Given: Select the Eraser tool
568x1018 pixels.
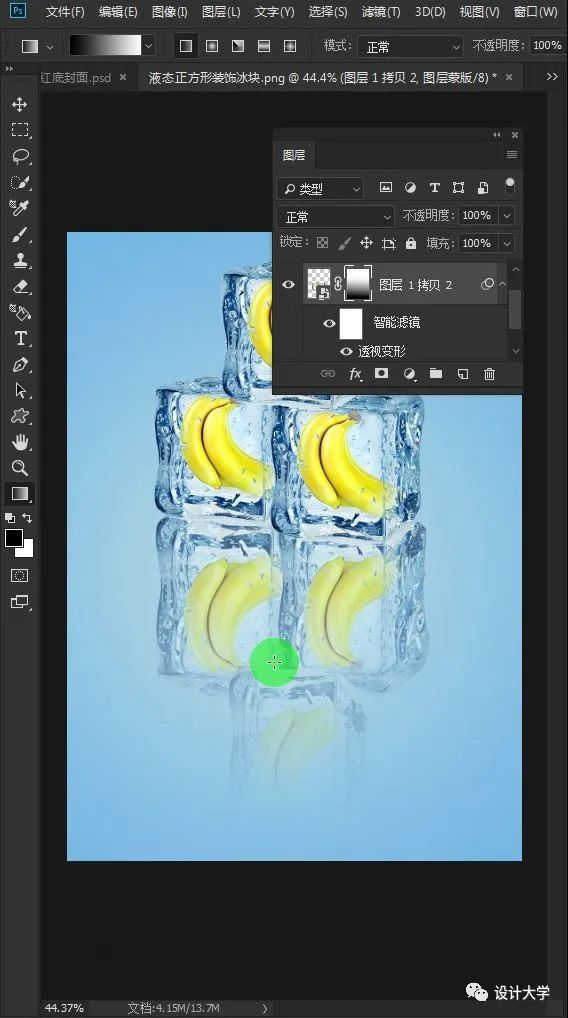Looking at the screenshot, I should [19, 286].
